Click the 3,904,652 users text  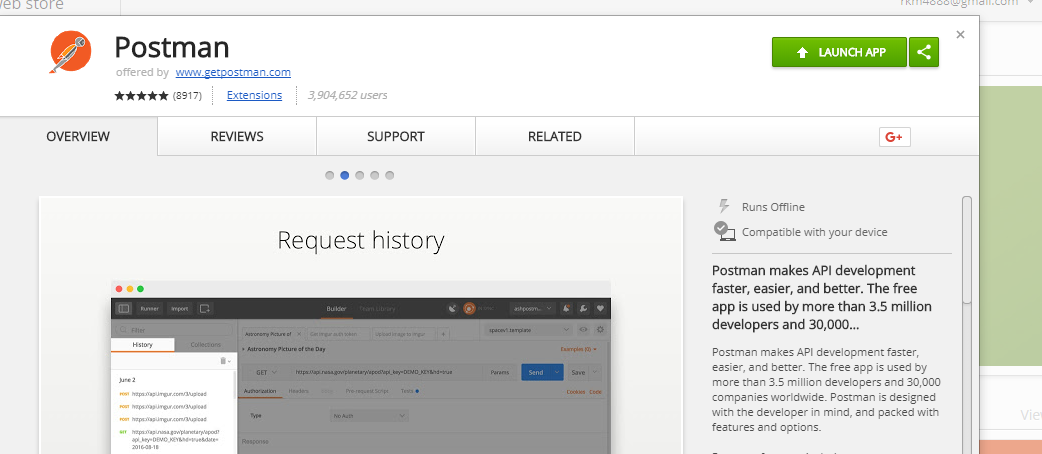coord(348,95)
